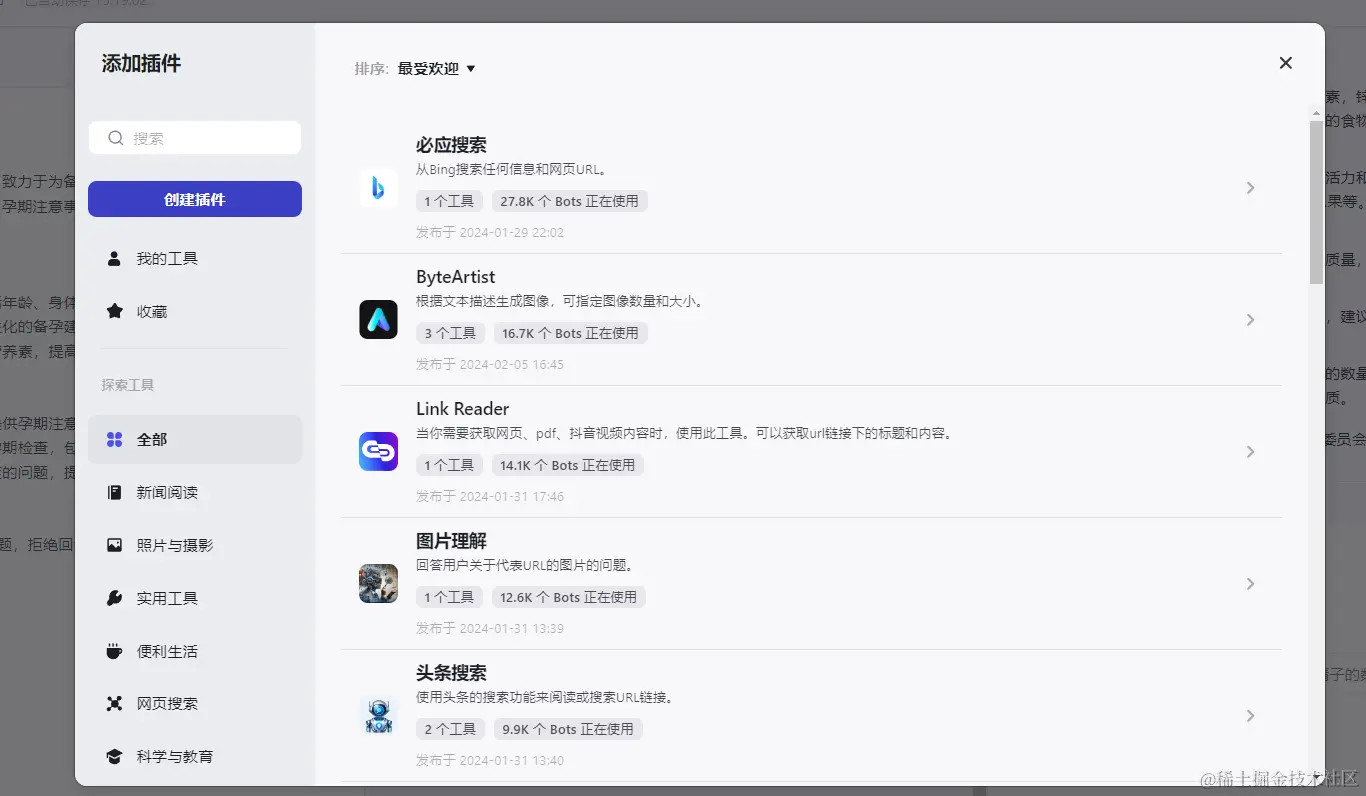Click the 2 个工具 tag on 头条搜索
Screen dimensions: 1366x796
(450, 729)
